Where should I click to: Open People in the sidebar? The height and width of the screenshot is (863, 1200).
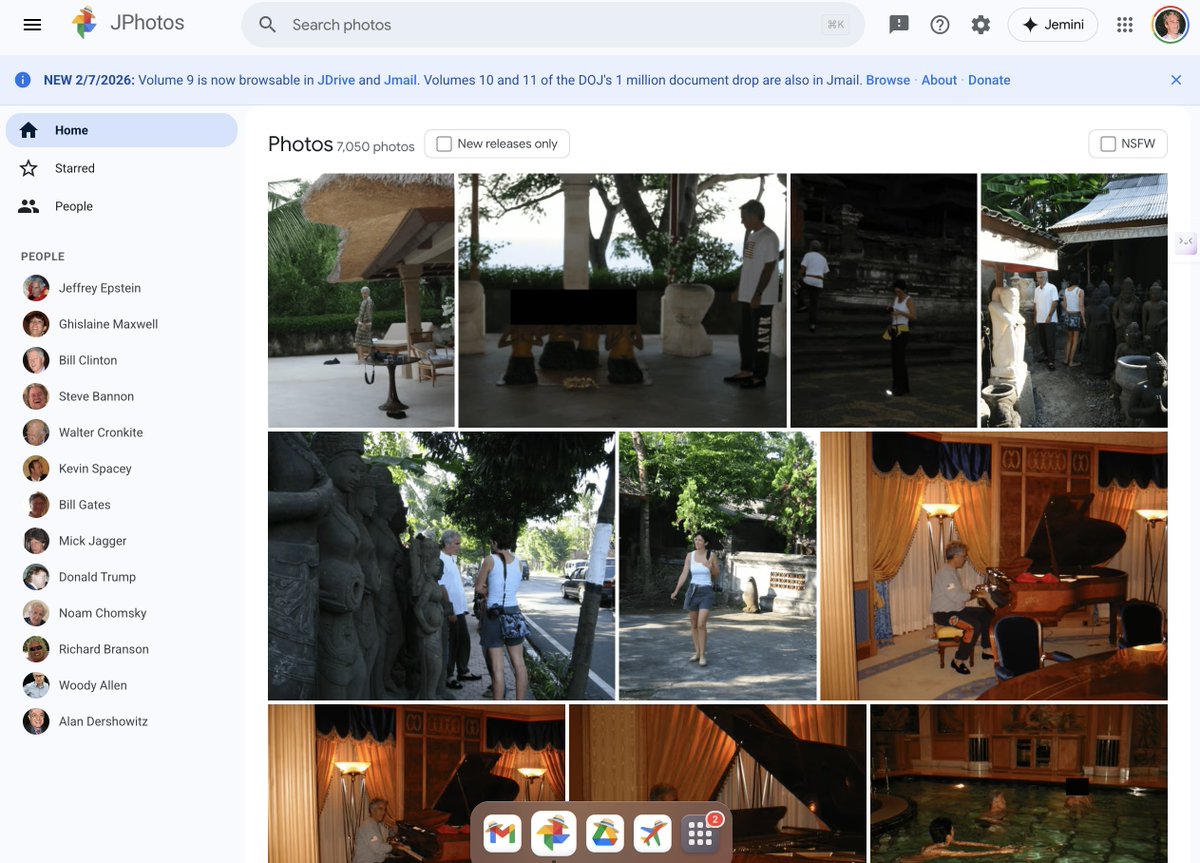click(121, 206)
